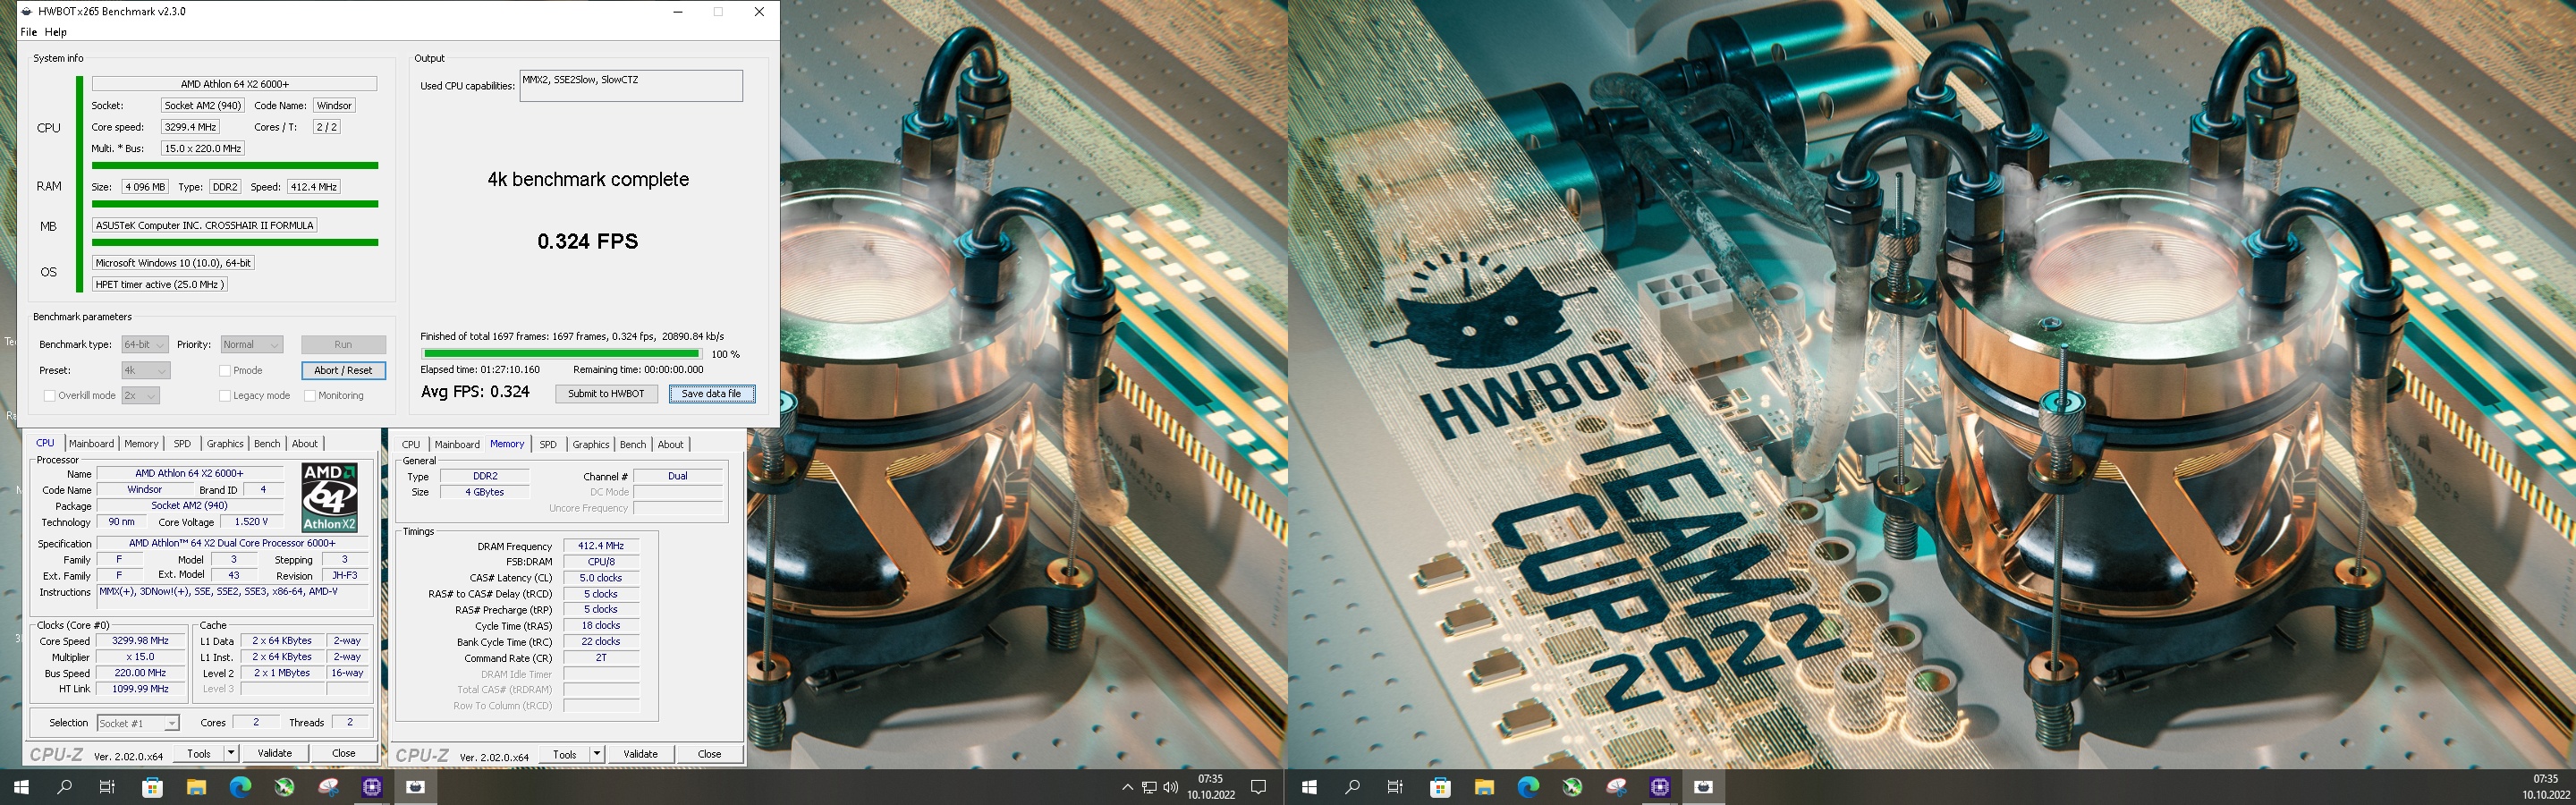Switch to CPU-Z purple icon on right taskbar
Screen dimensions: 2576x805
click(1660, 787)
